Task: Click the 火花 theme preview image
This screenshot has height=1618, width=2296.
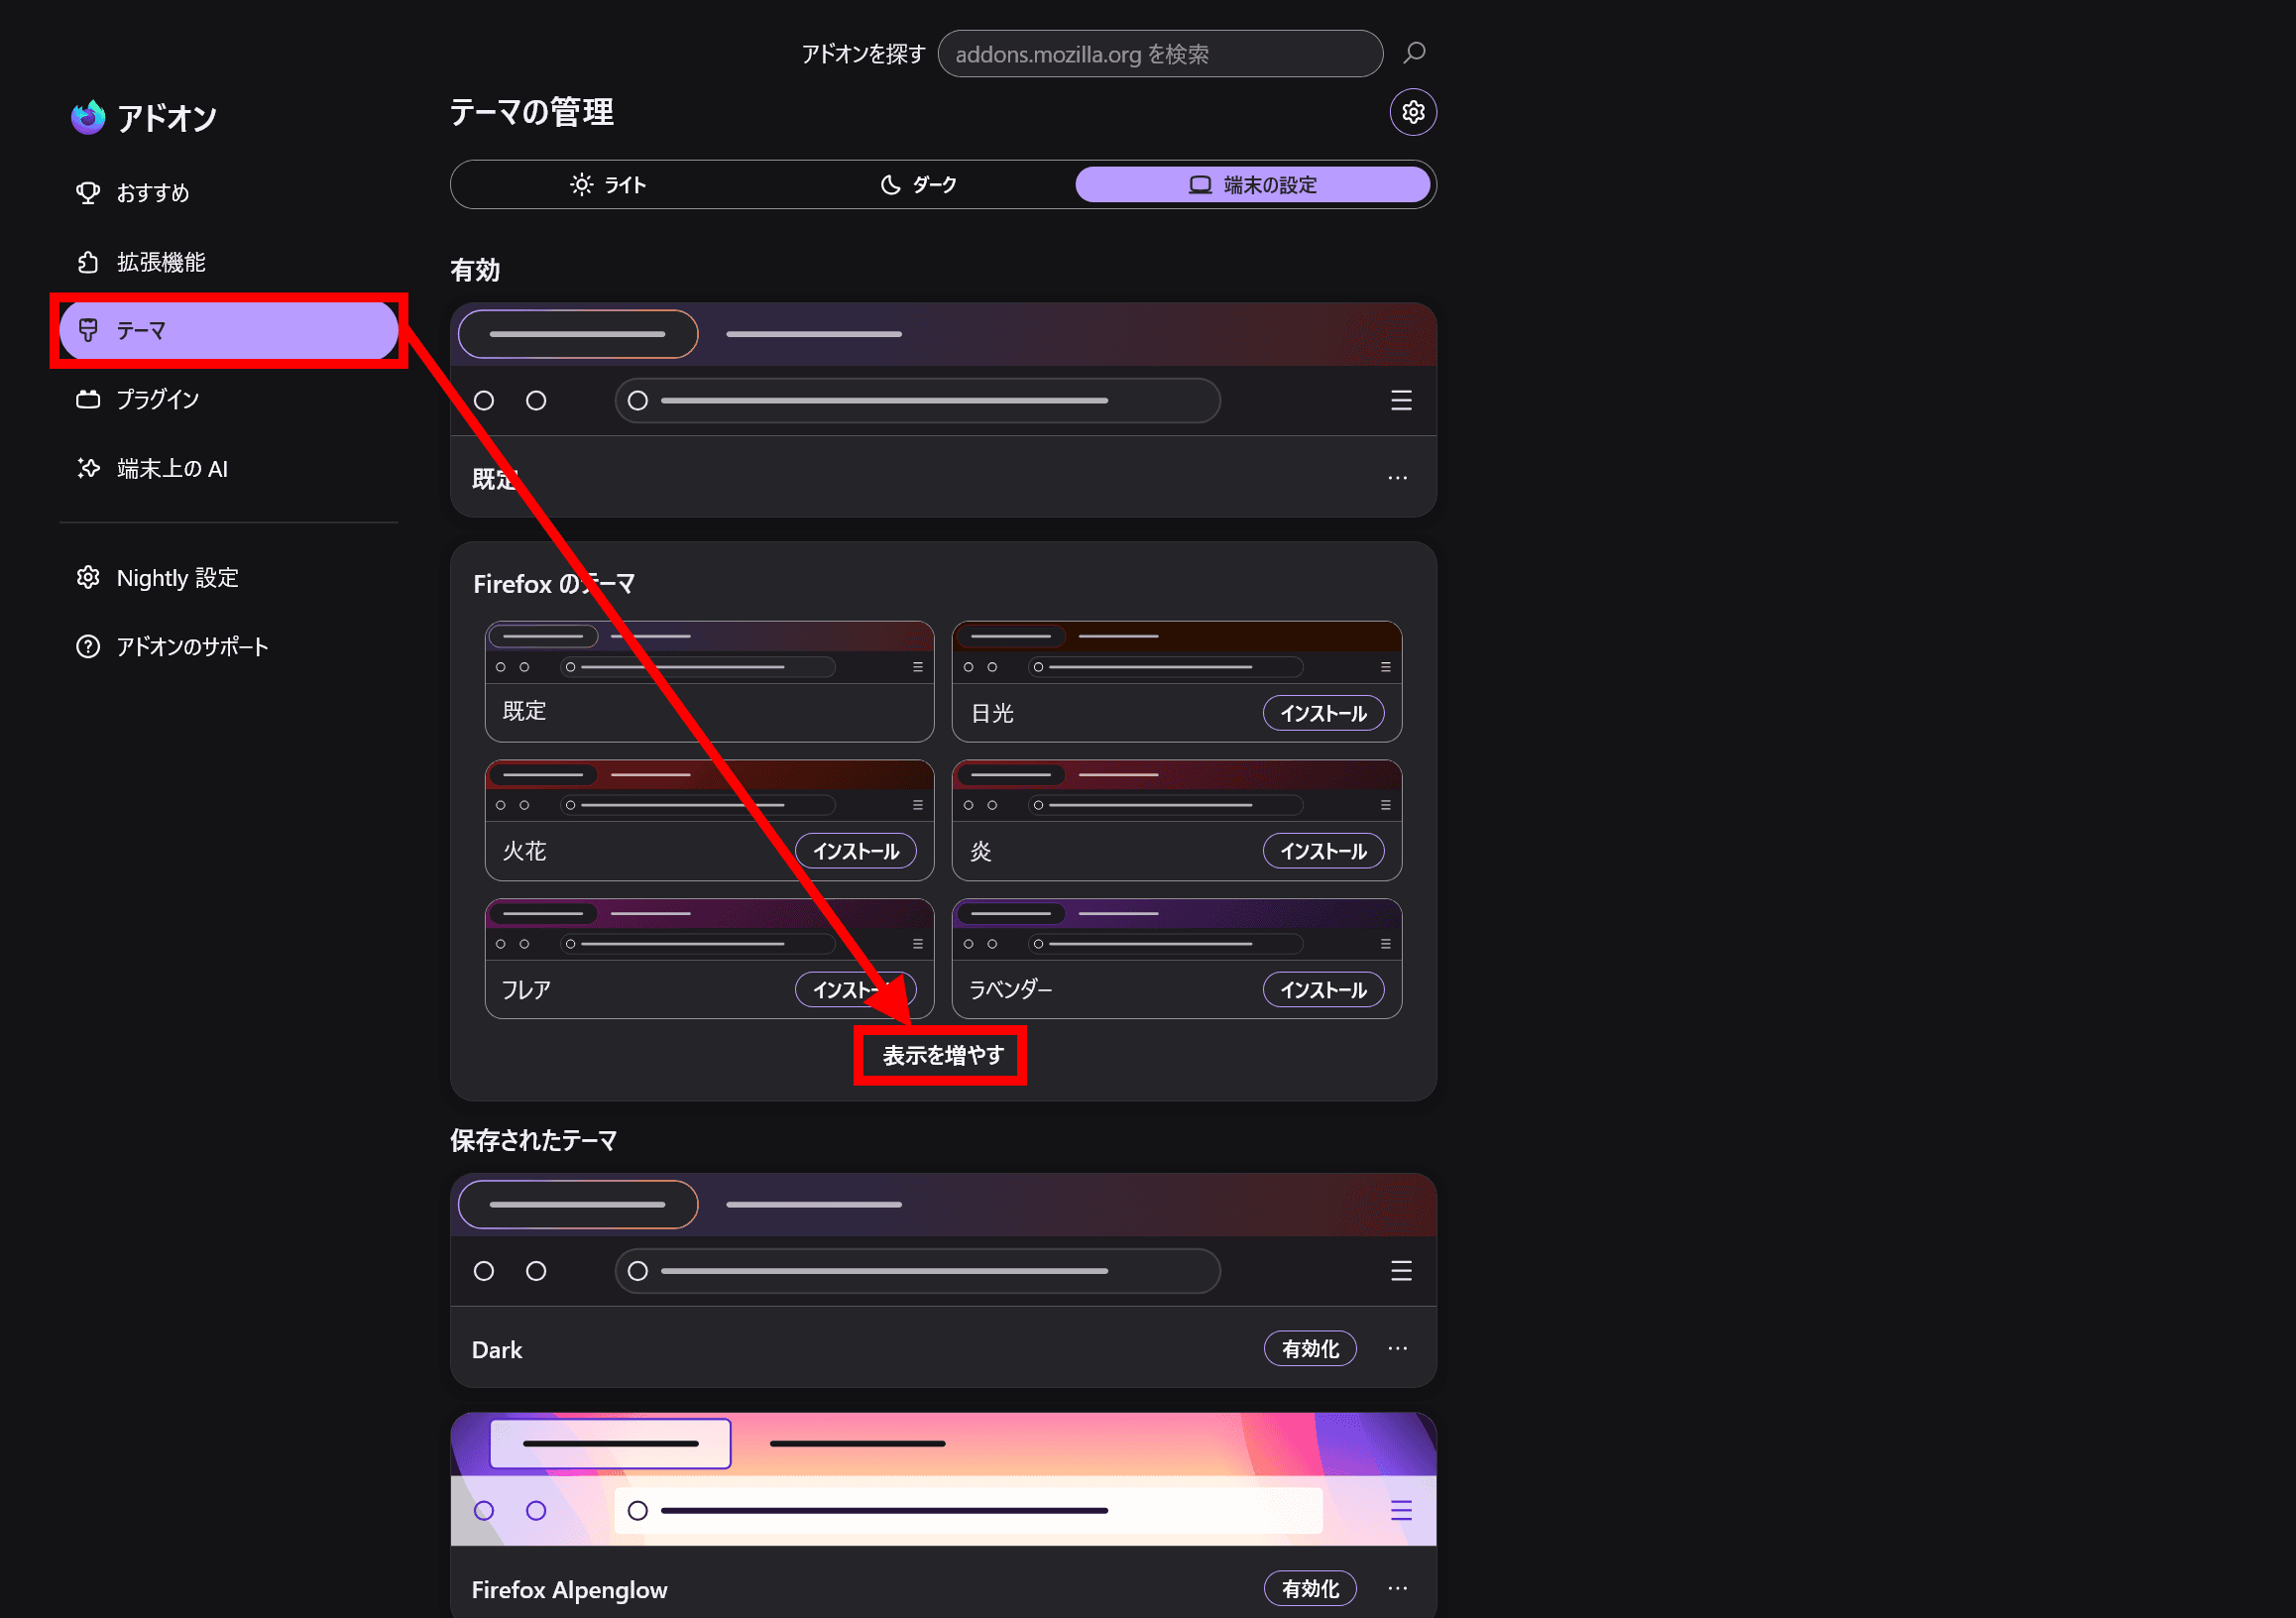Action: (x=709, y=790)
